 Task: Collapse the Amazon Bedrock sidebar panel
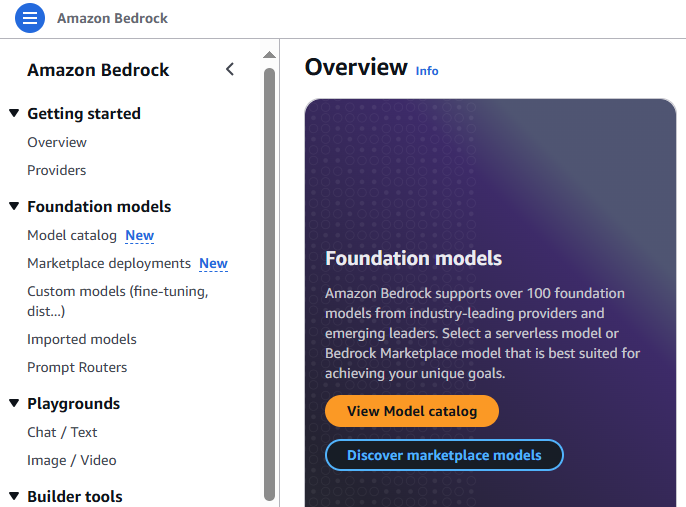pos(230,69)
